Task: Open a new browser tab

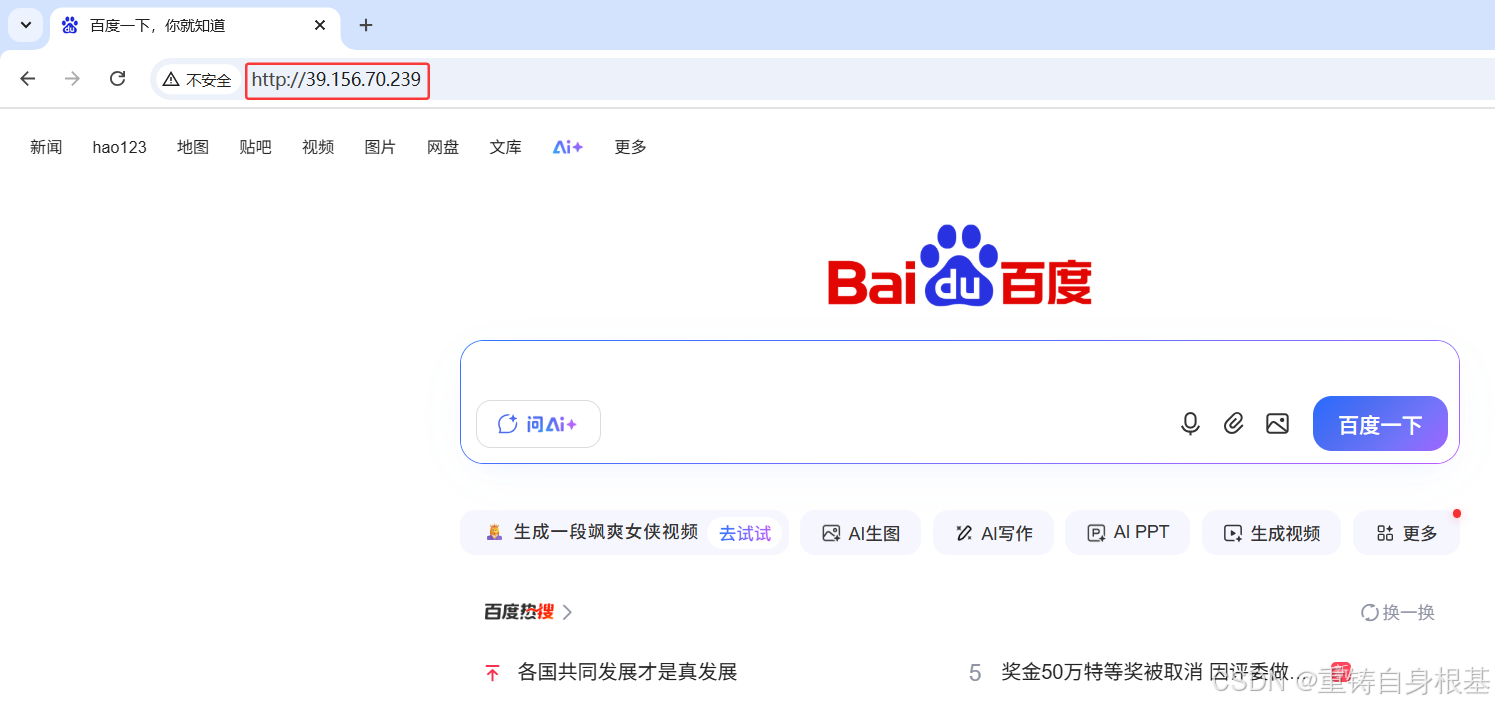Action: 366,25
